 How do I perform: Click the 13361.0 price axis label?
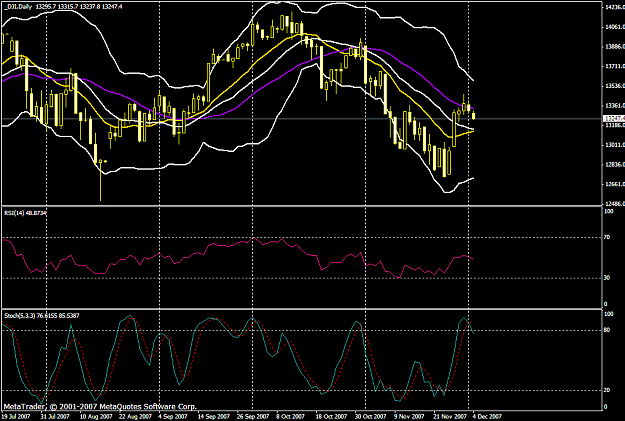coord(615,106)
